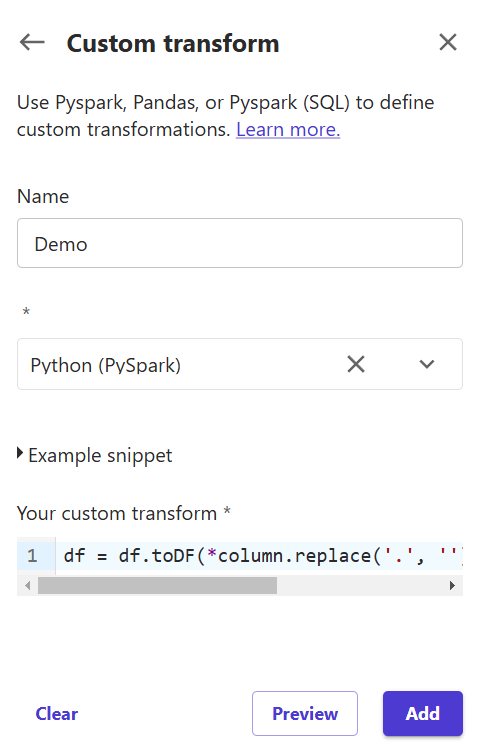Click the code editor right scroll arrow
Viewport: 482px width, 756px height.
(x=452, y=586)
